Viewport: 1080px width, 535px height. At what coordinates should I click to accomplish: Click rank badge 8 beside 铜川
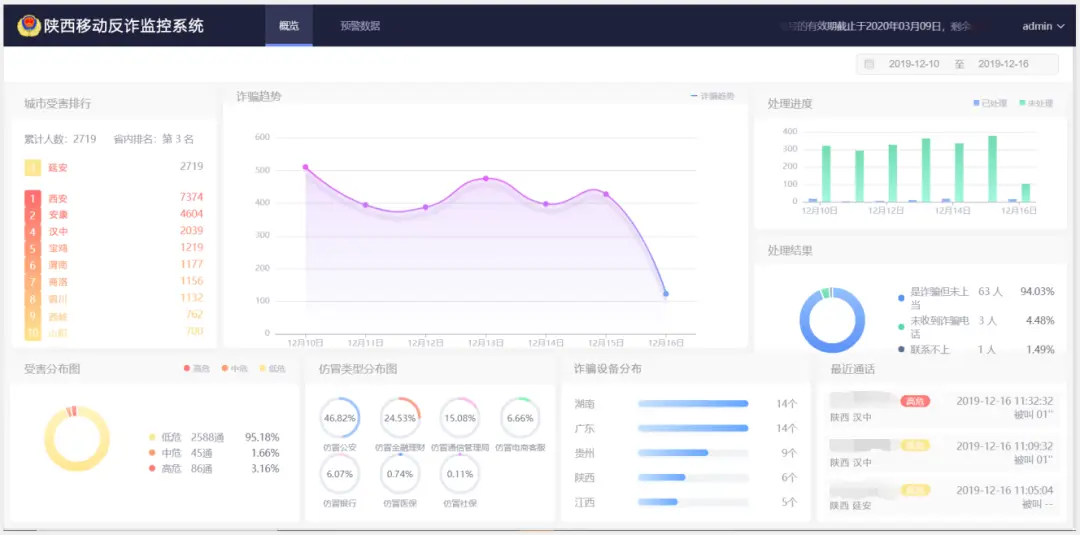pos(32,299)
